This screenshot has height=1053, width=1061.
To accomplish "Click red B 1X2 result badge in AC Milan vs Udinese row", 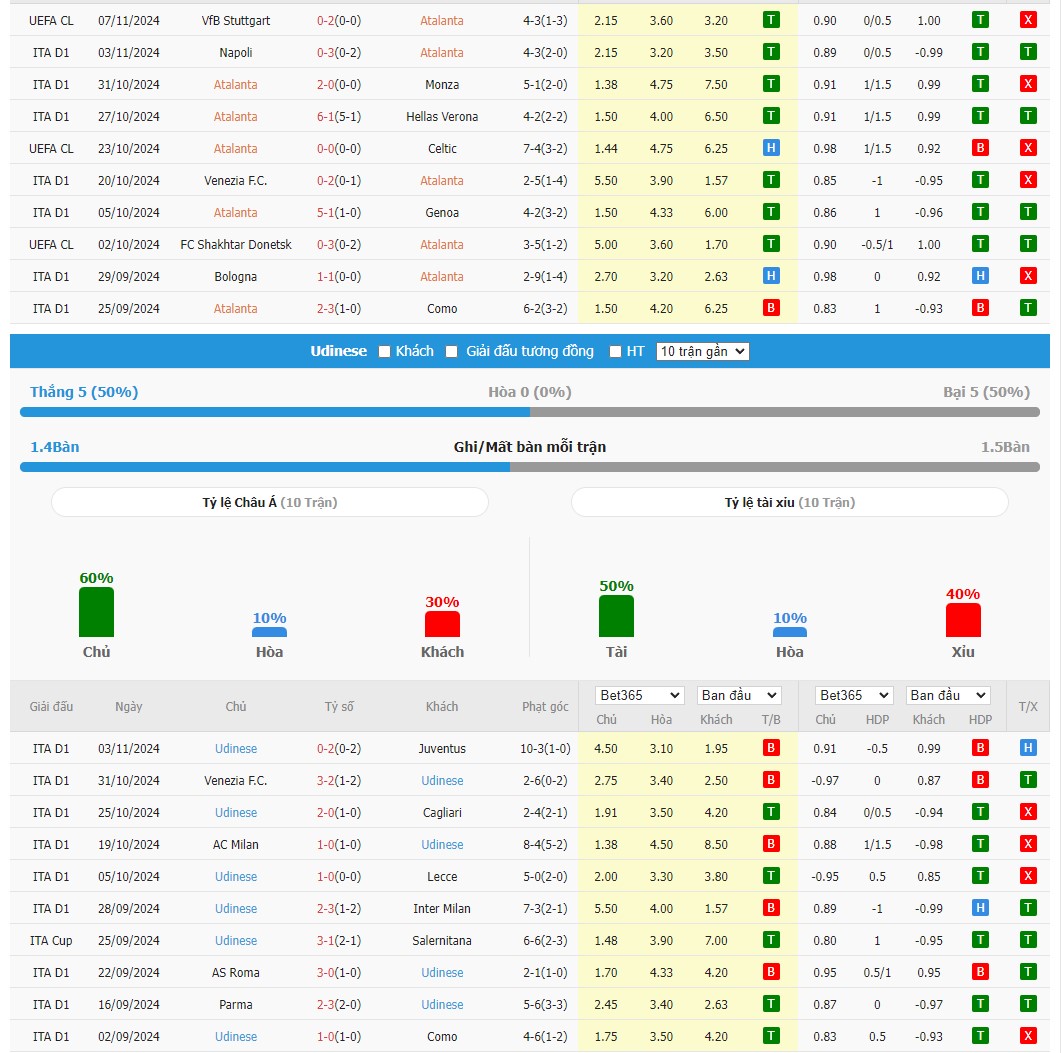I will 771,844.
